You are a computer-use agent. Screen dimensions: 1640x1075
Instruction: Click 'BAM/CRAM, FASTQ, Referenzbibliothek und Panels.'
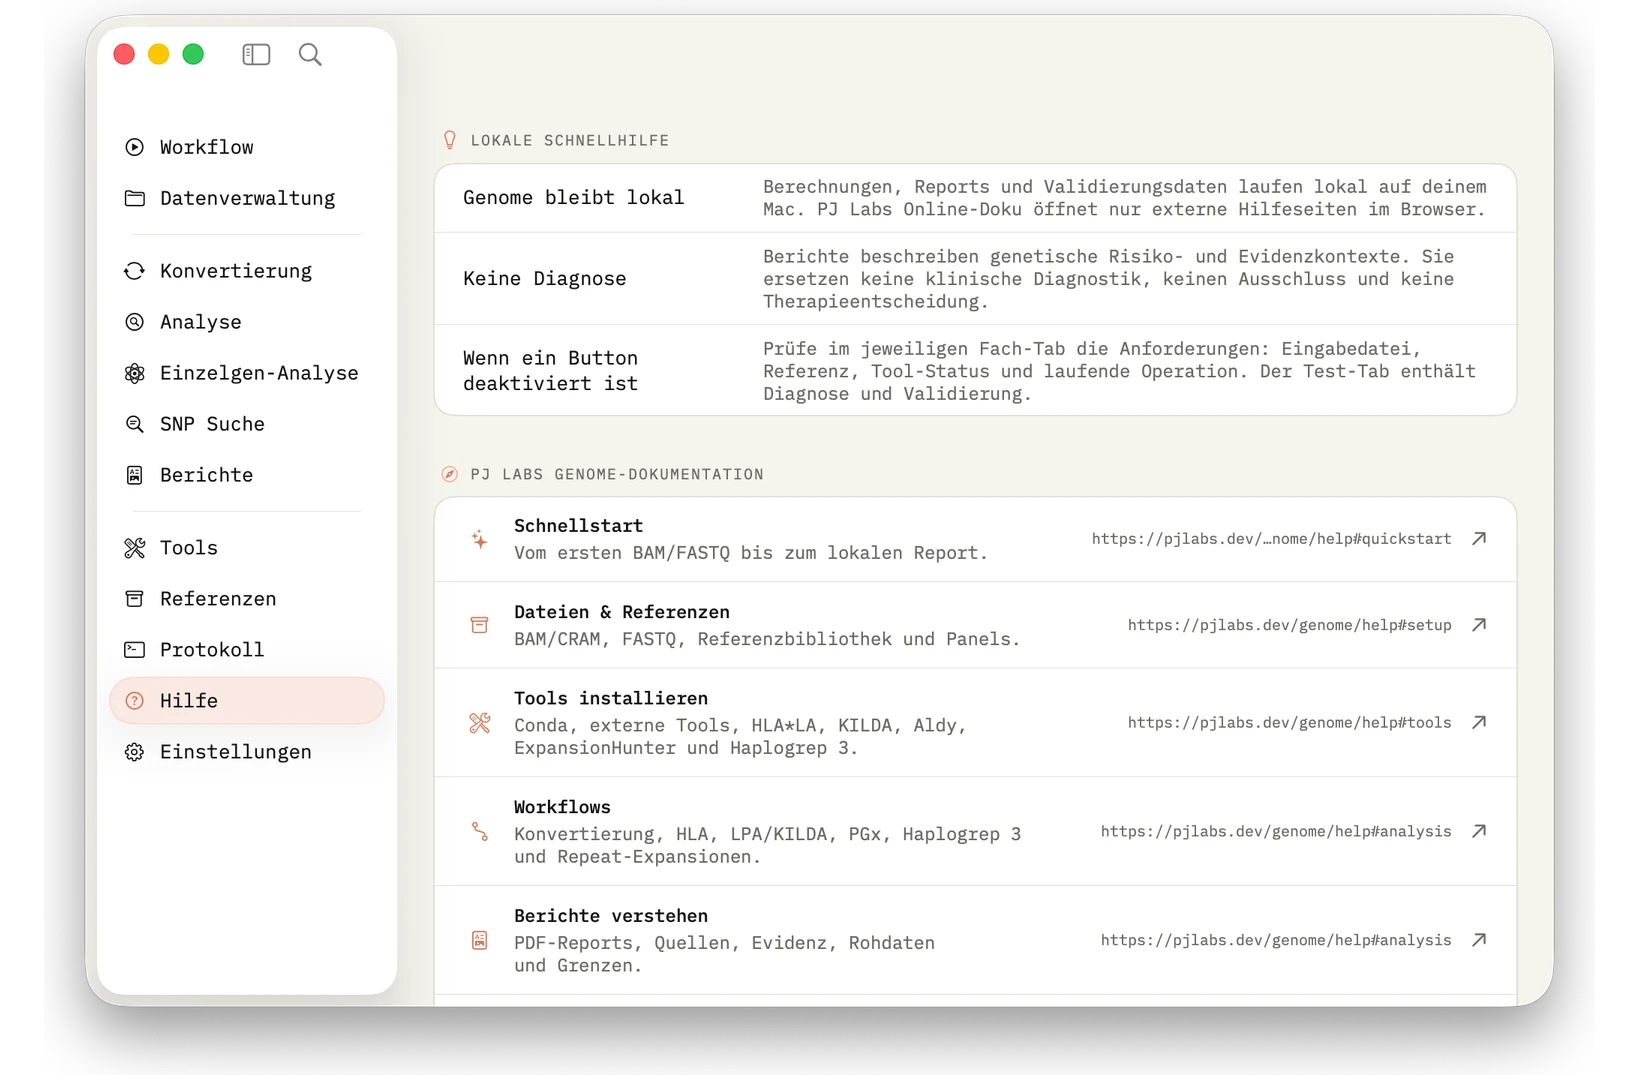(767, 639)
